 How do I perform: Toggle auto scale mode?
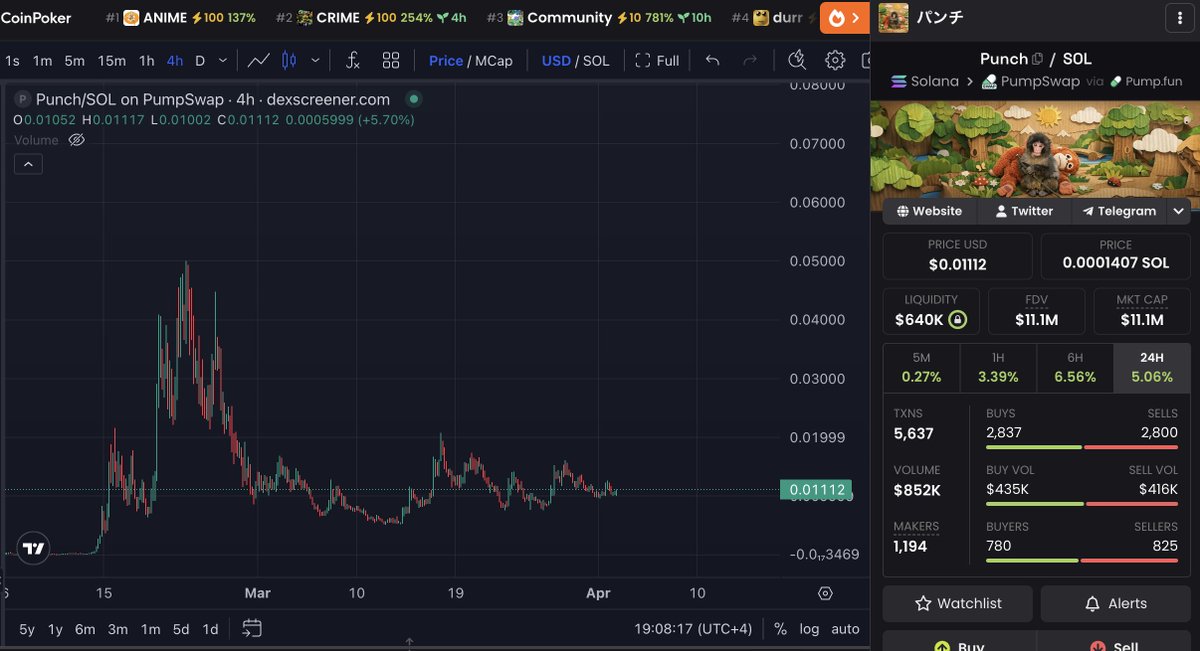(x=845, y=629)
